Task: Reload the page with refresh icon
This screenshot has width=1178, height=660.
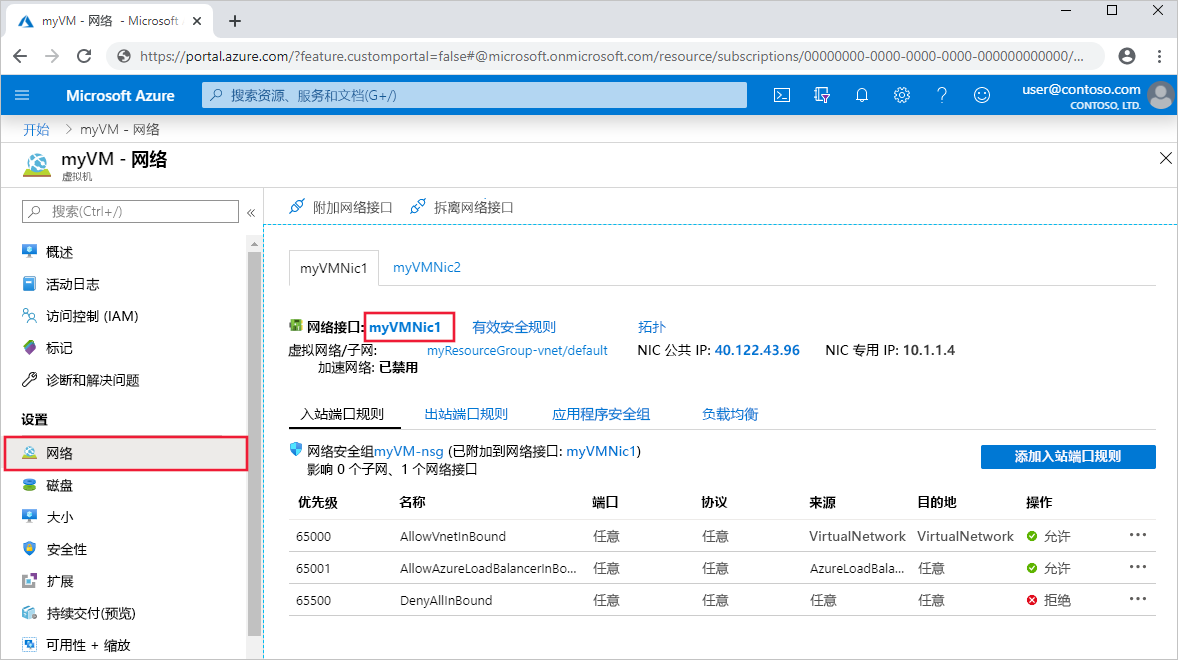Action: pos(84,56)
